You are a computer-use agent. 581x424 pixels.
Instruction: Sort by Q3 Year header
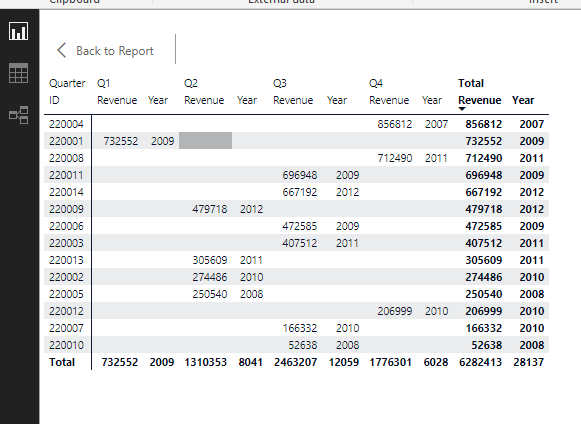(337, 100)
